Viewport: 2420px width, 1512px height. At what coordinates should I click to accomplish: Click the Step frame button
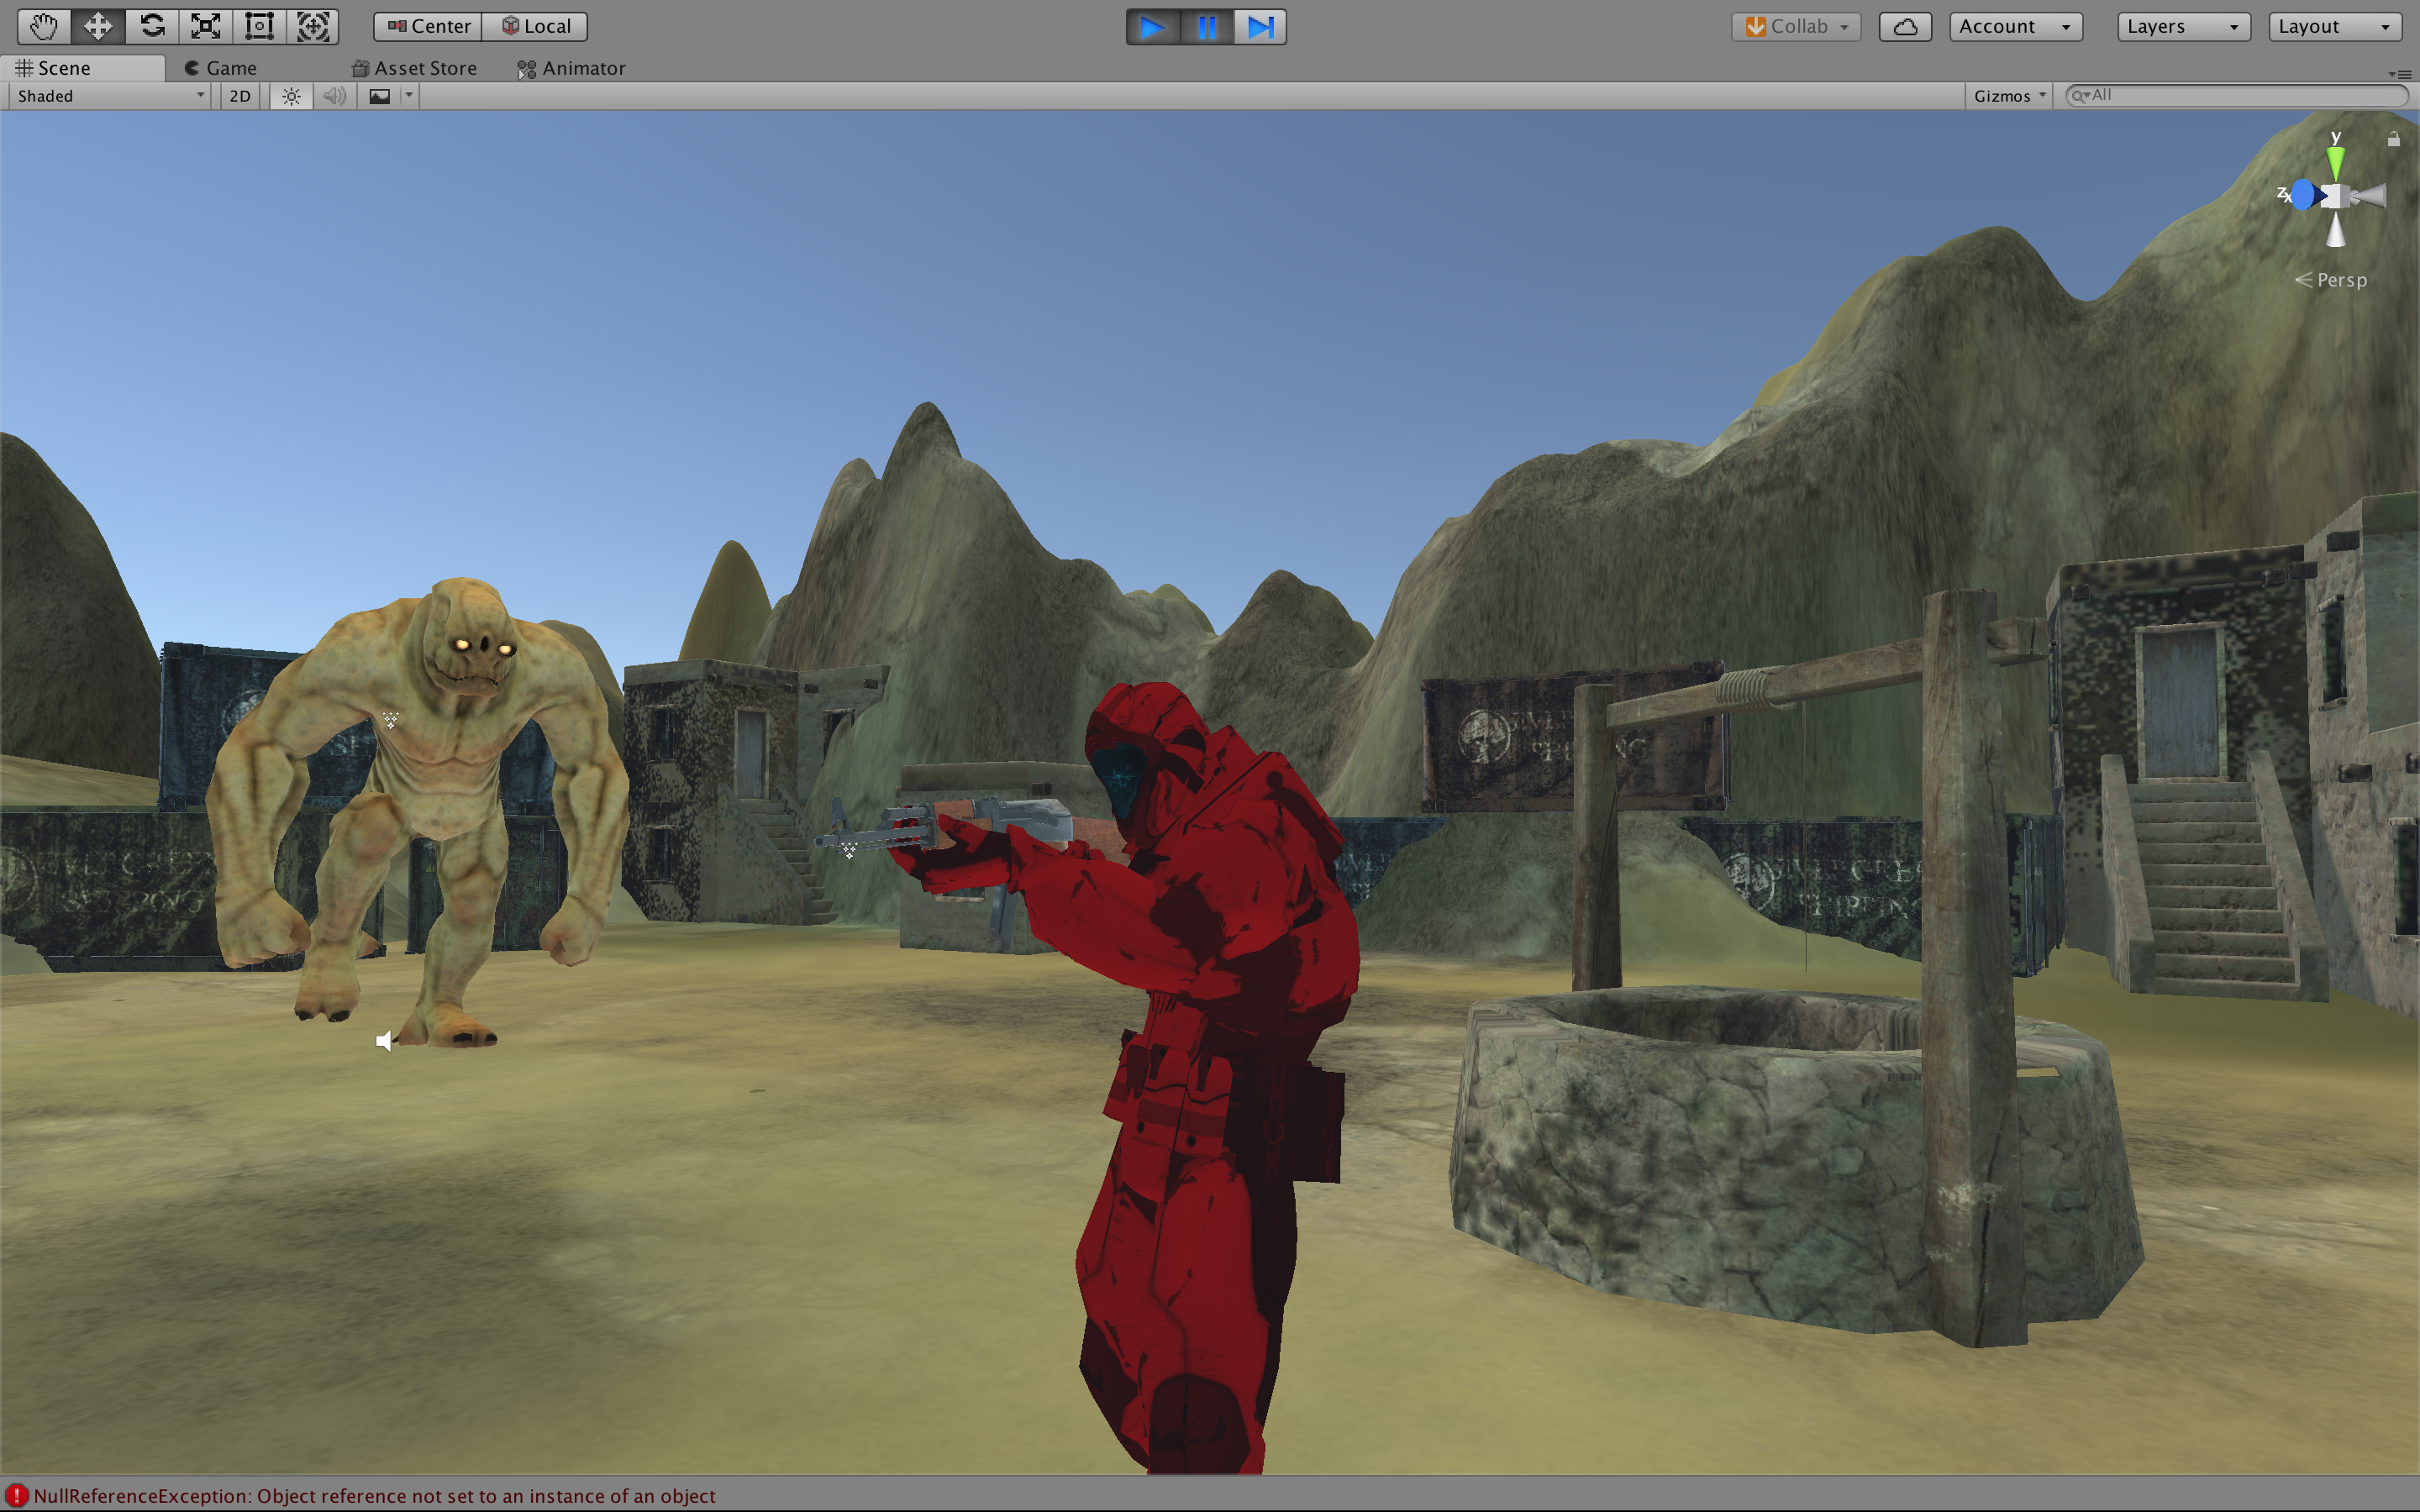[1260, 27]
